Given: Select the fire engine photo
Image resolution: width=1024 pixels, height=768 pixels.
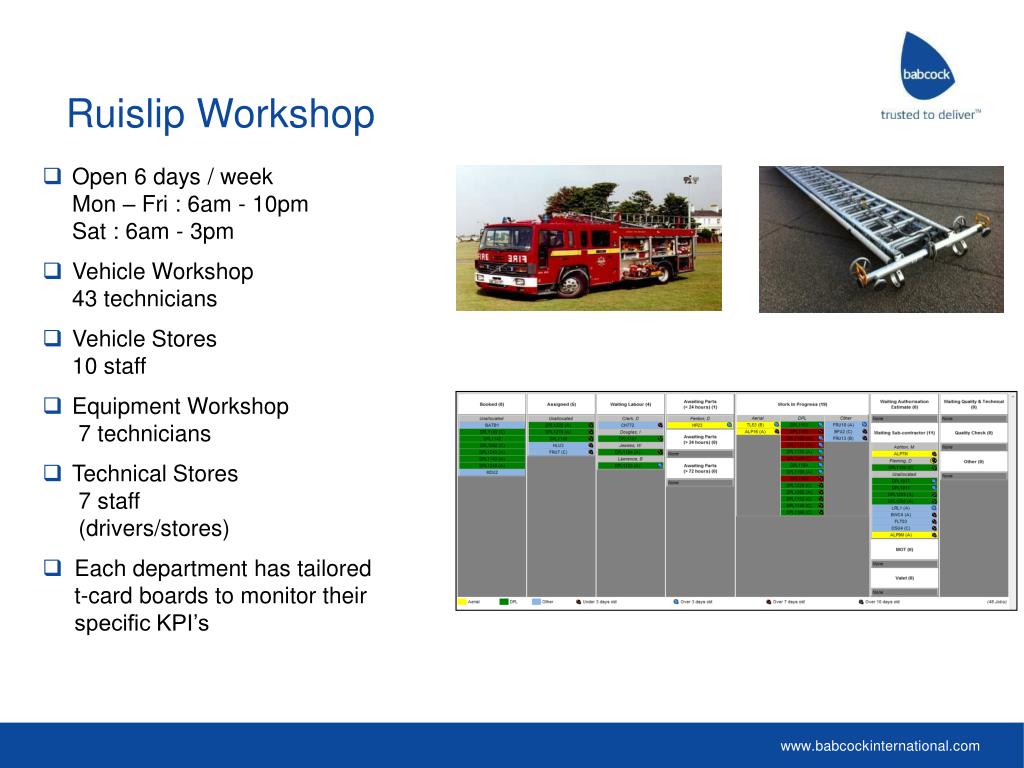Looking at the screenshot, I should click(x=588, y=238).
